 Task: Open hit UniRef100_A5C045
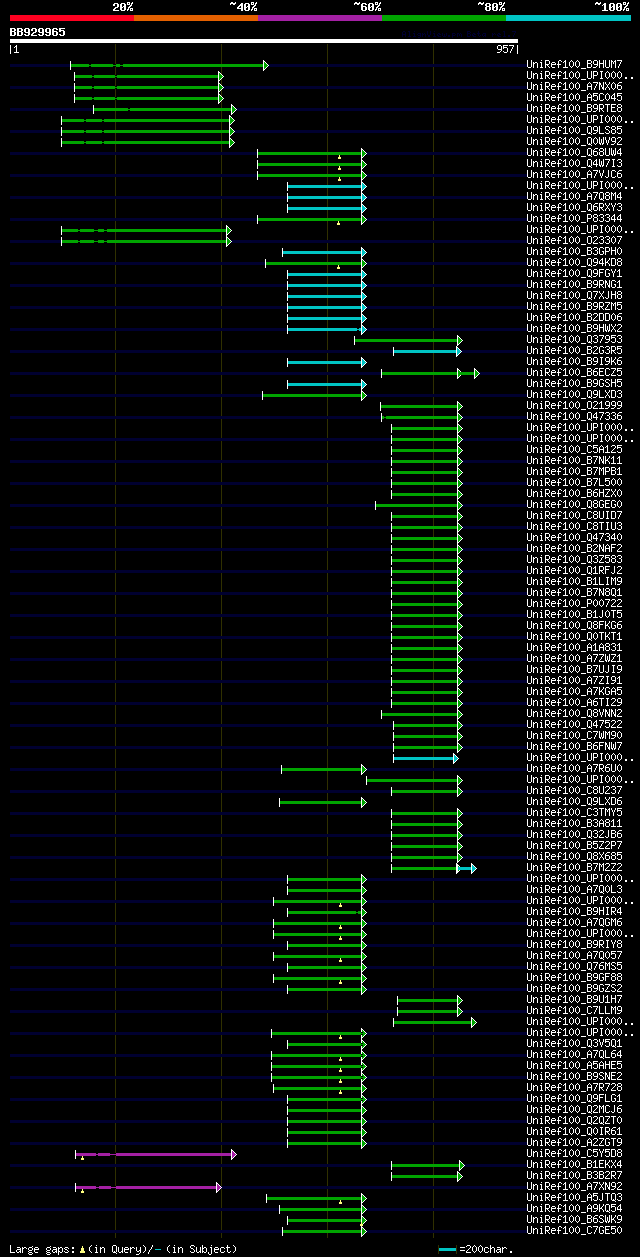click(x=574, y=98)
